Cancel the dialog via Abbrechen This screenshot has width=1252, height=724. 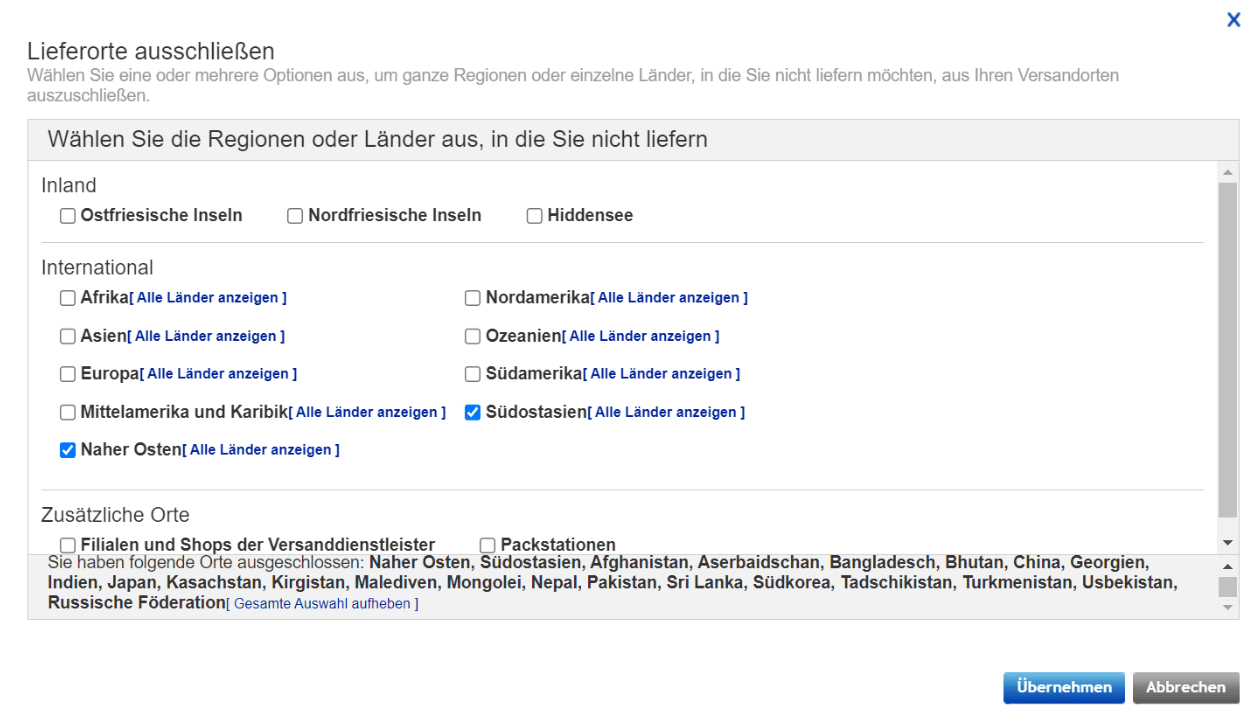(x=1185, y=687)
